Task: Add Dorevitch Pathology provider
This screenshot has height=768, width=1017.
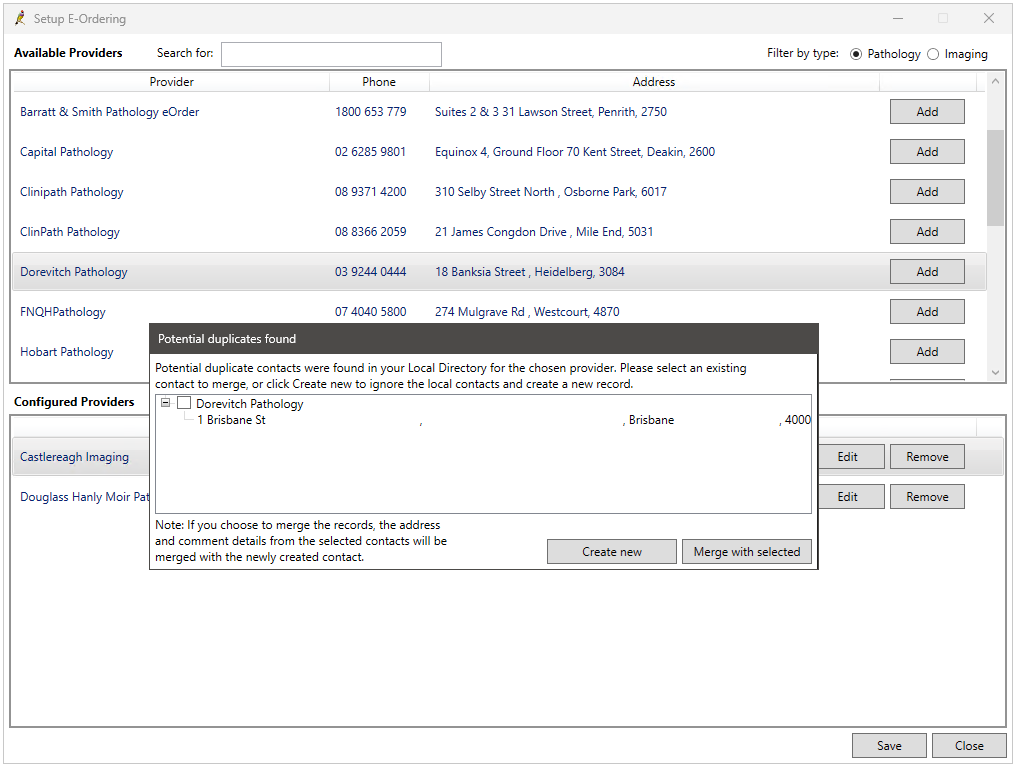Action: [x=927, y=272]
